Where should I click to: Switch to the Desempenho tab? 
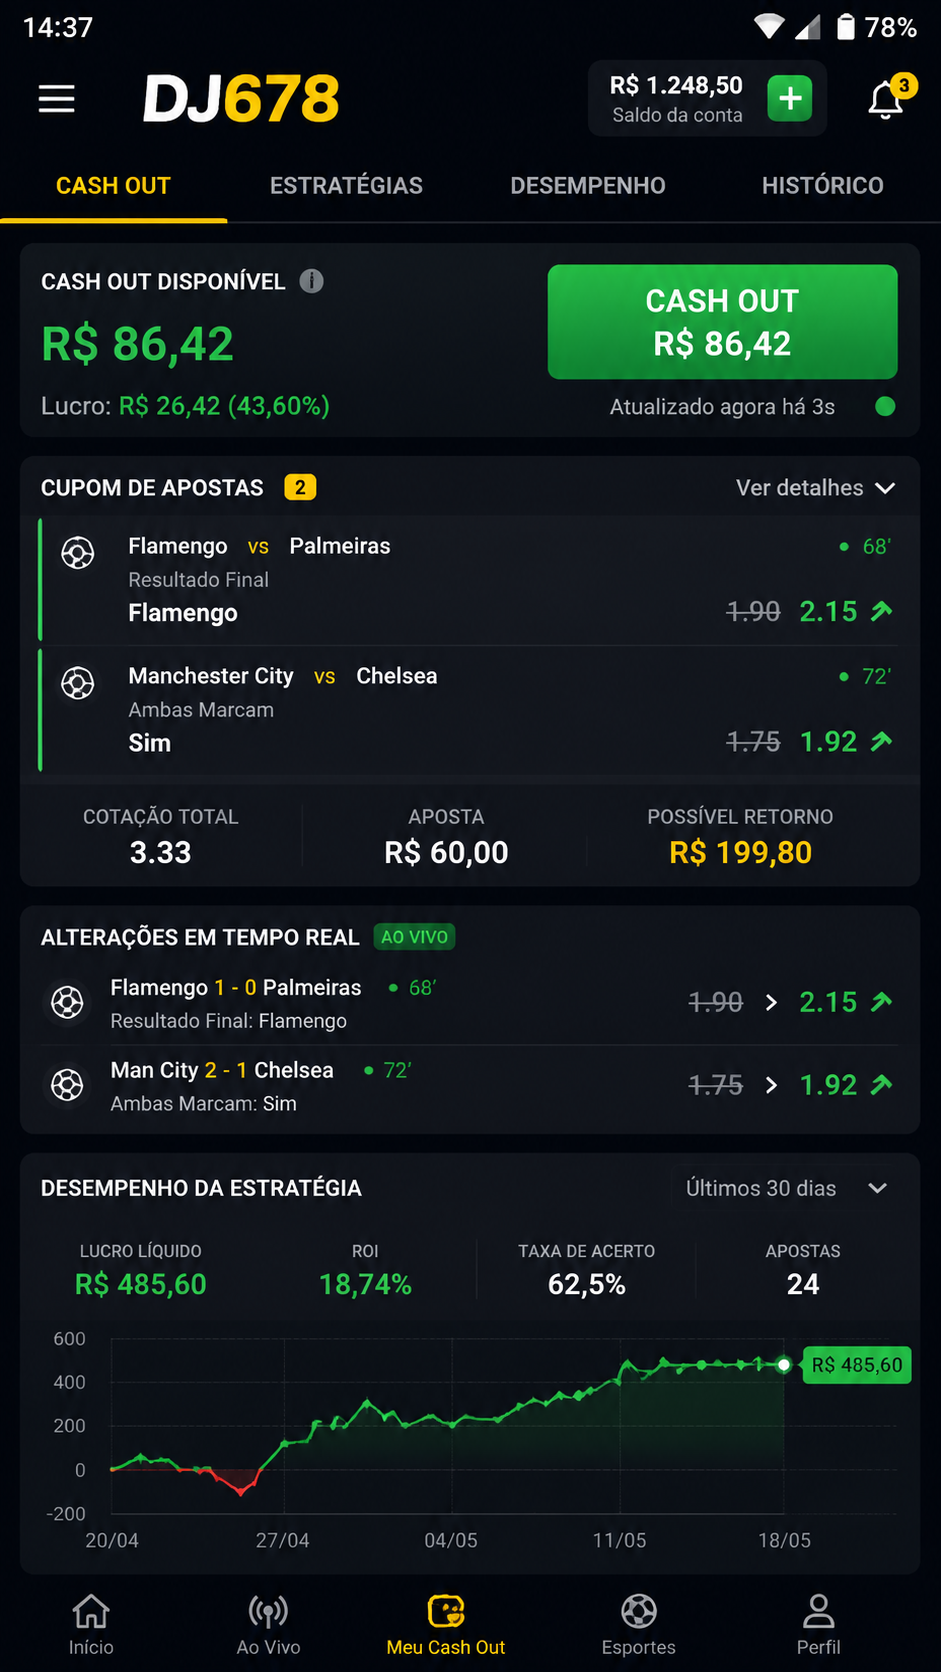(588, 185)
